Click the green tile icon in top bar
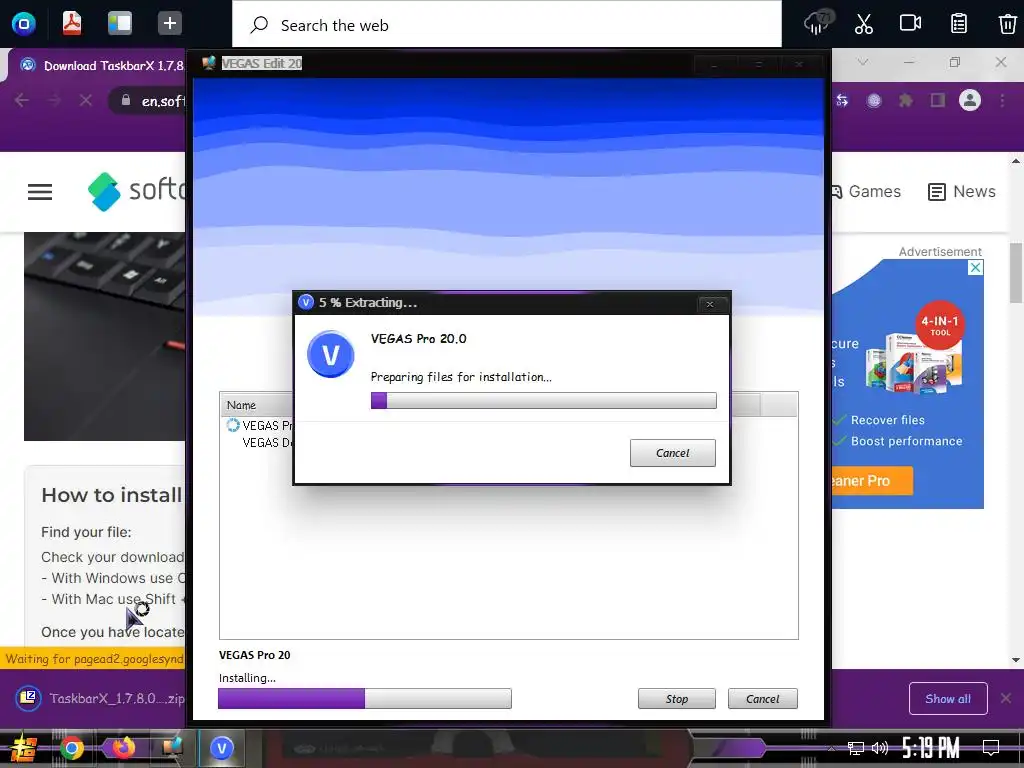This screenshot has height=768, width=1024. coord(120,24)
